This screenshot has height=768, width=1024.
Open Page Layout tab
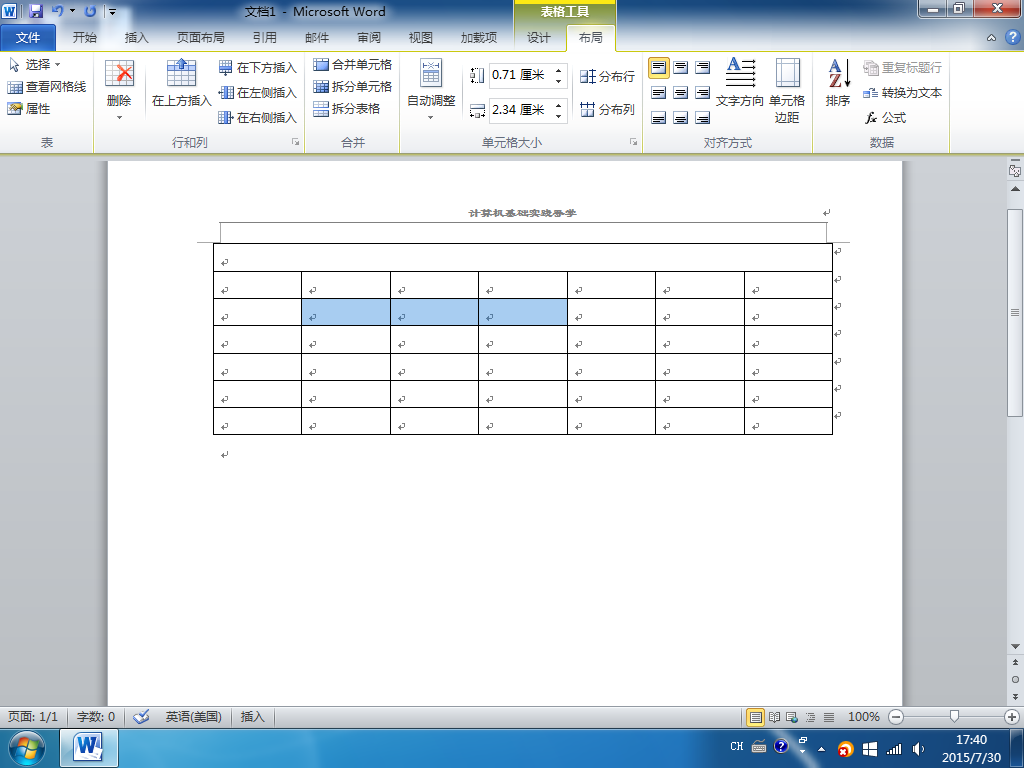200,37
